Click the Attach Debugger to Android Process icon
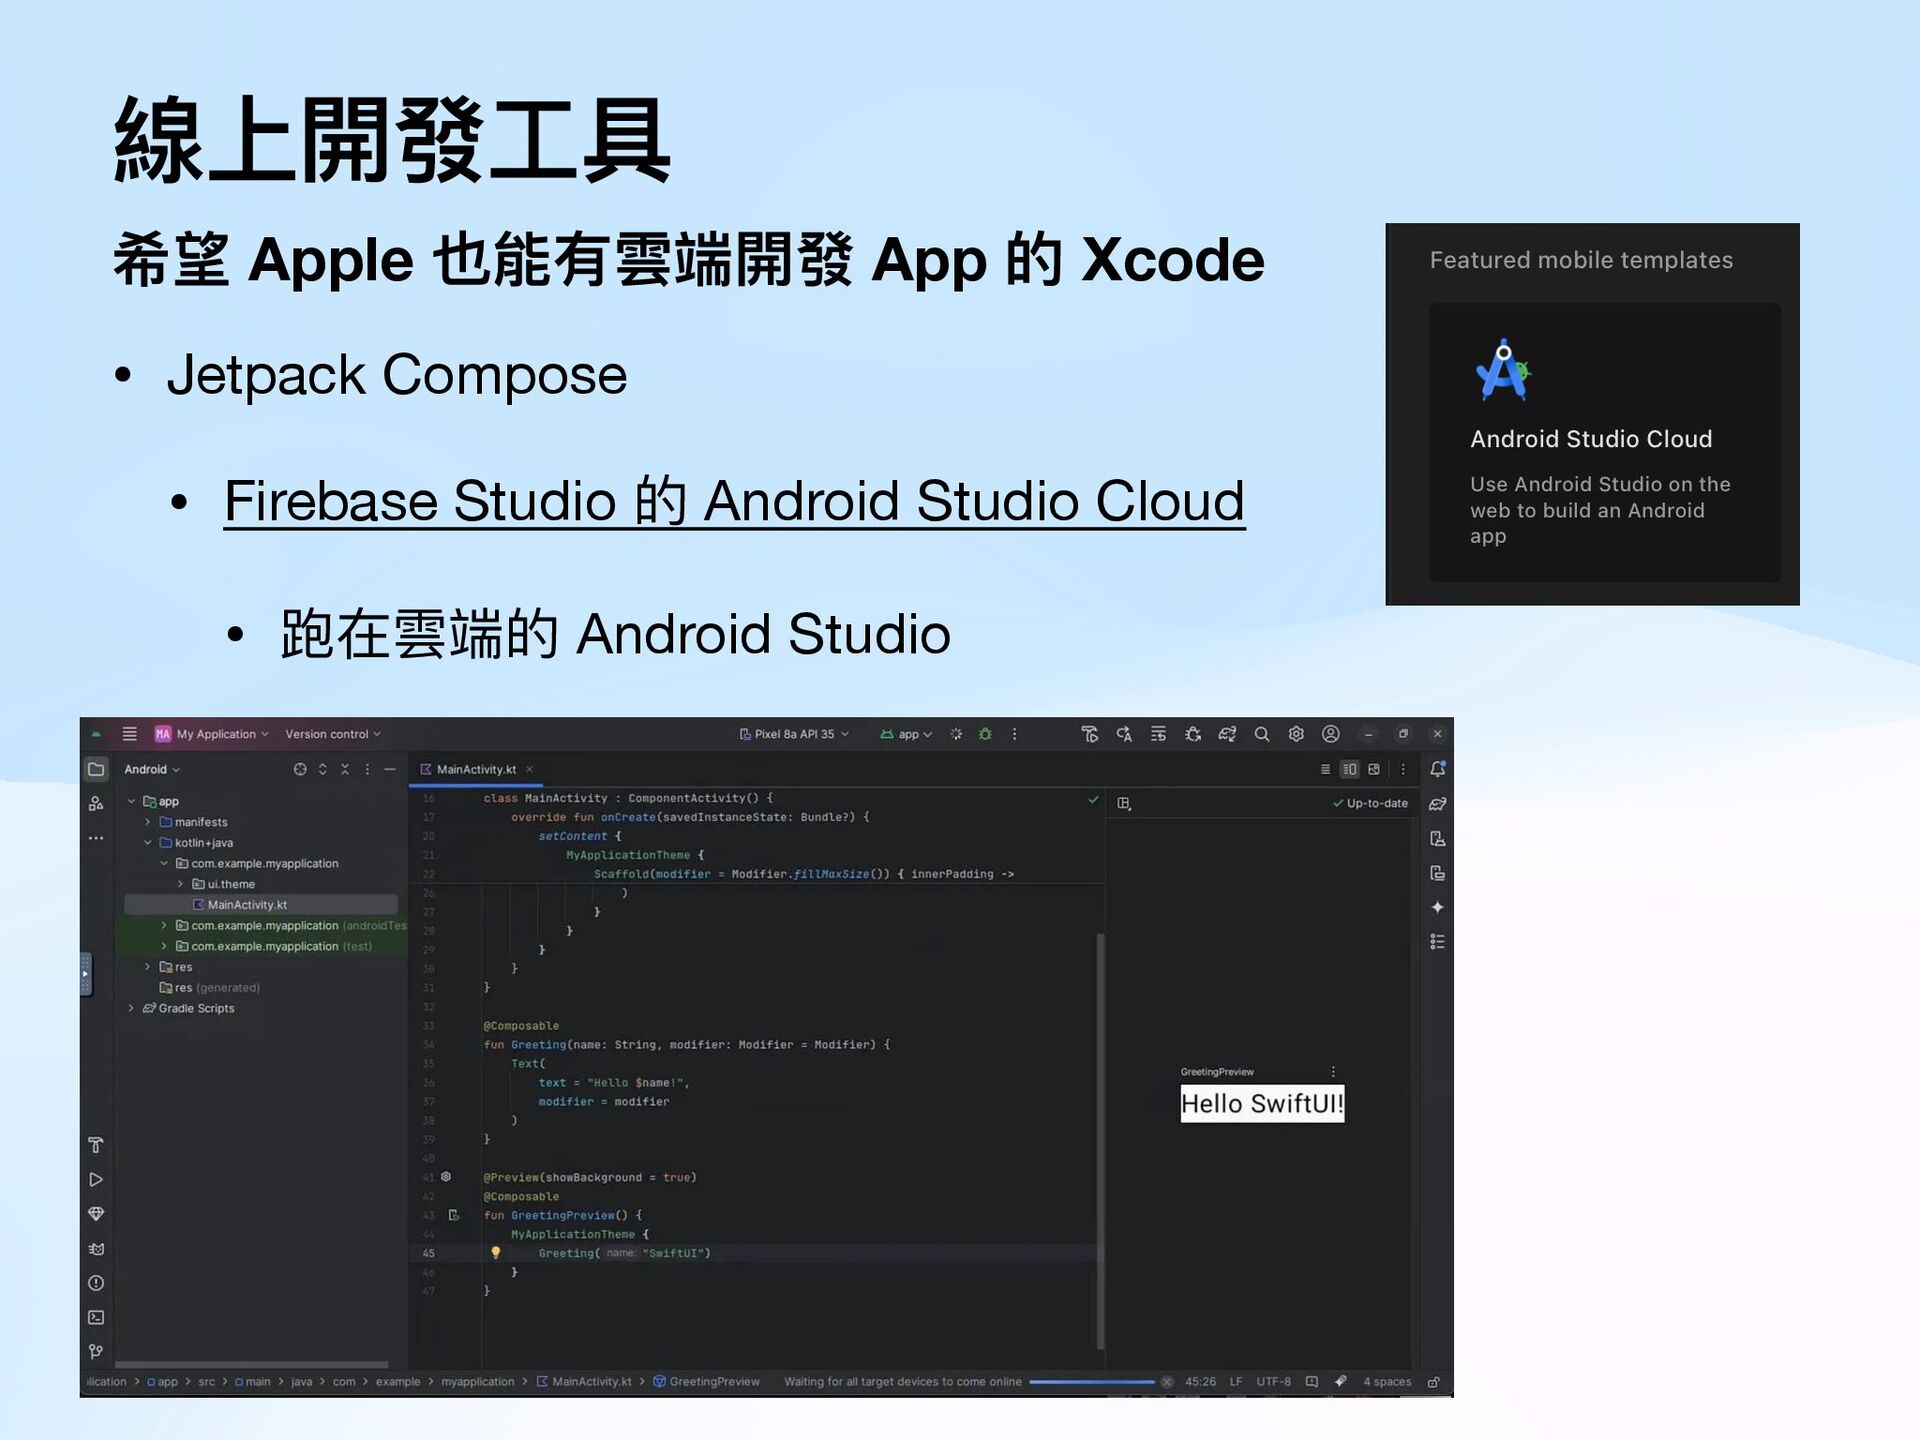The height and width of the screenshot is (1440, 1920). [x=1193, y=734]
